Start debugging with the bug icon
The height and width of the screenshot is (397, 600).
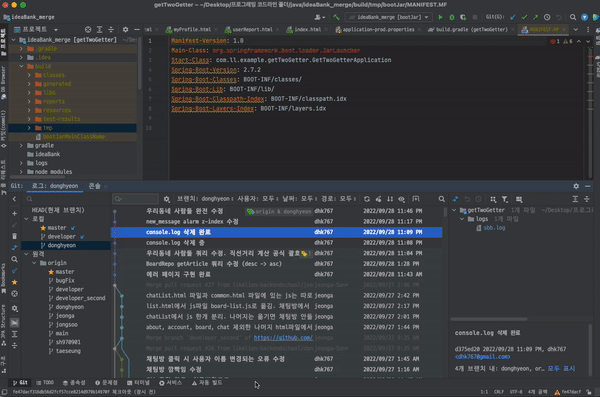pyautogui.click(x=452, y=17)
